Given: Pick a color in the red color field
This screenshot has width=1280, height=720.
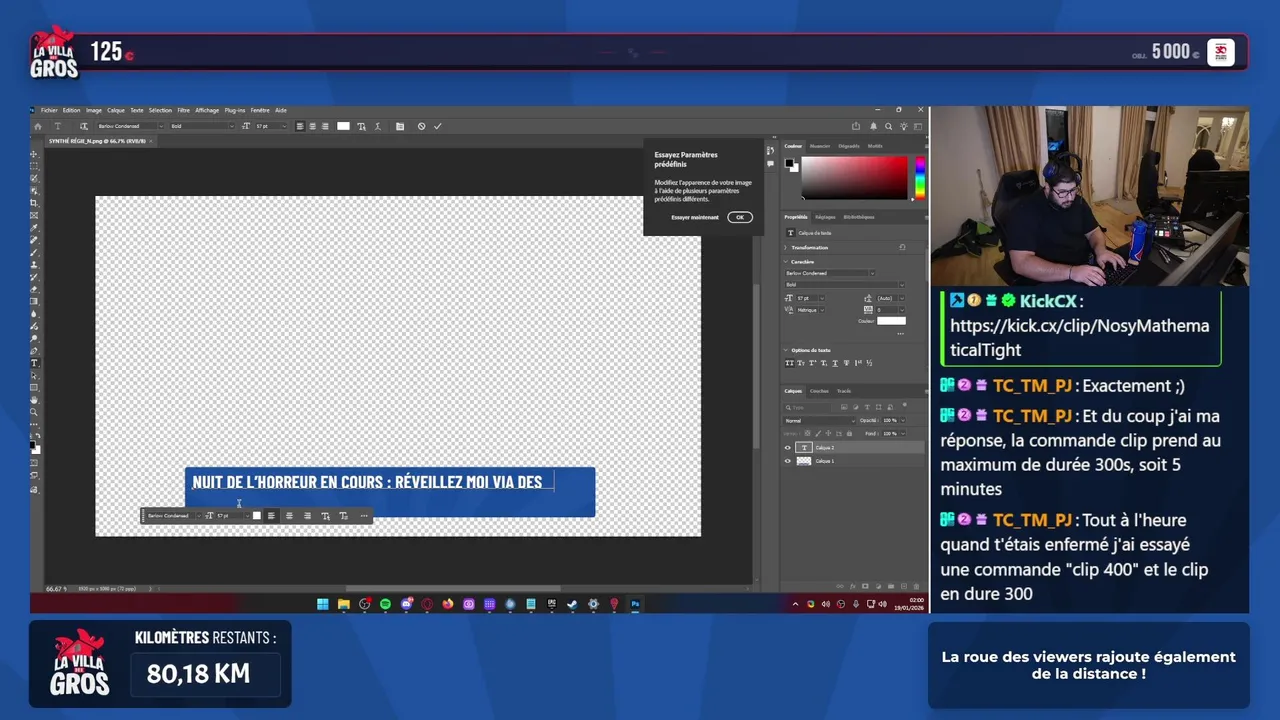Looking at the screenshot, I should [x=855, y=178].
